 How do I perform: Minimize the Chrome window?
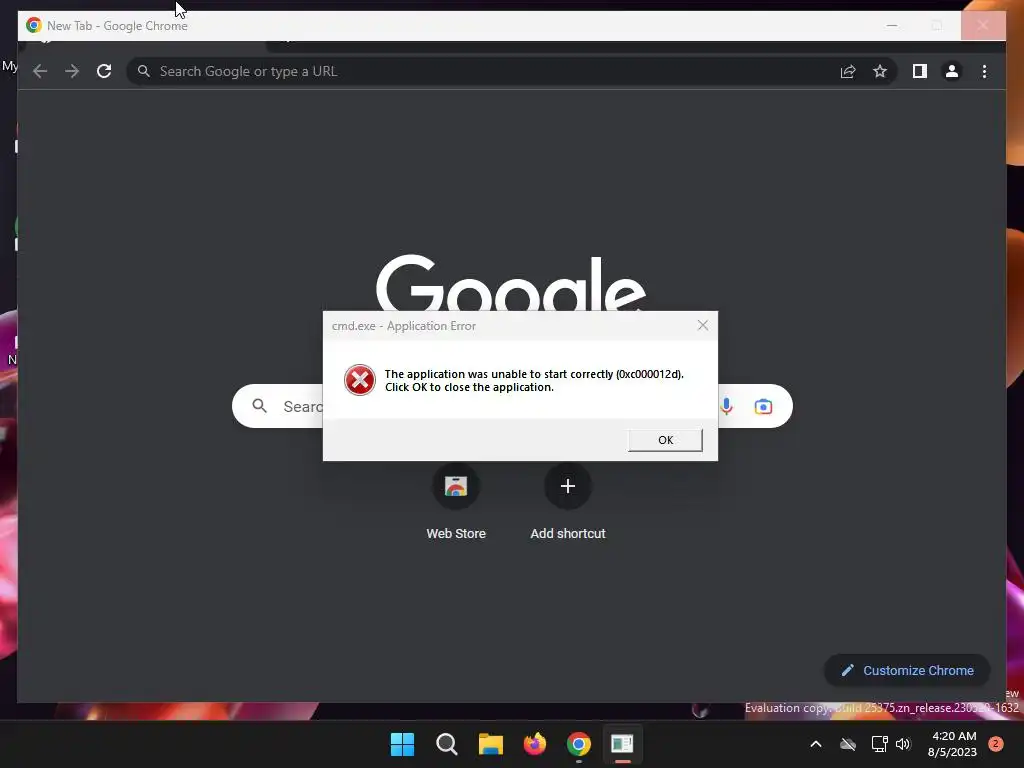pyautogui.click(x=892, y=25)
